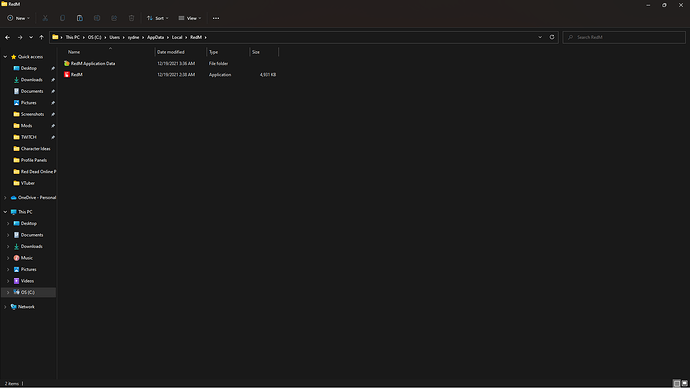
Task: Switch to large thumbnails view in status bar
Action: (684, 384)
